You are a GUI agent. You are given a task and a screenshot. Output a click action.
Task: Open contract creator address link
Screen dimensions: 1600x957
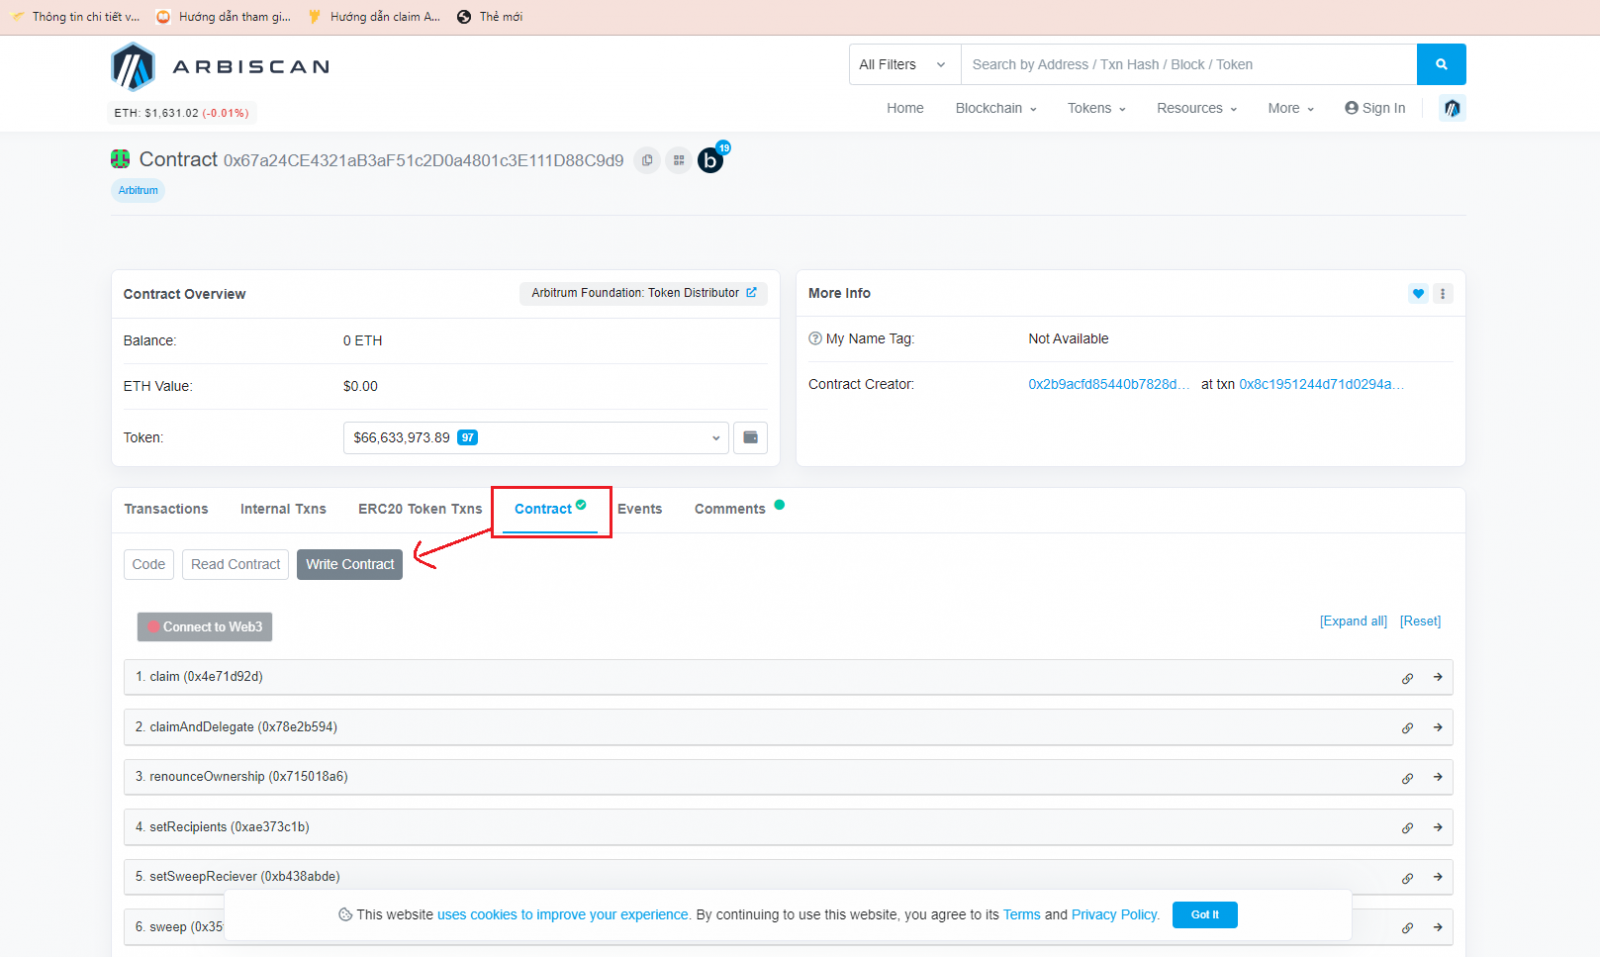point(1109,384)
